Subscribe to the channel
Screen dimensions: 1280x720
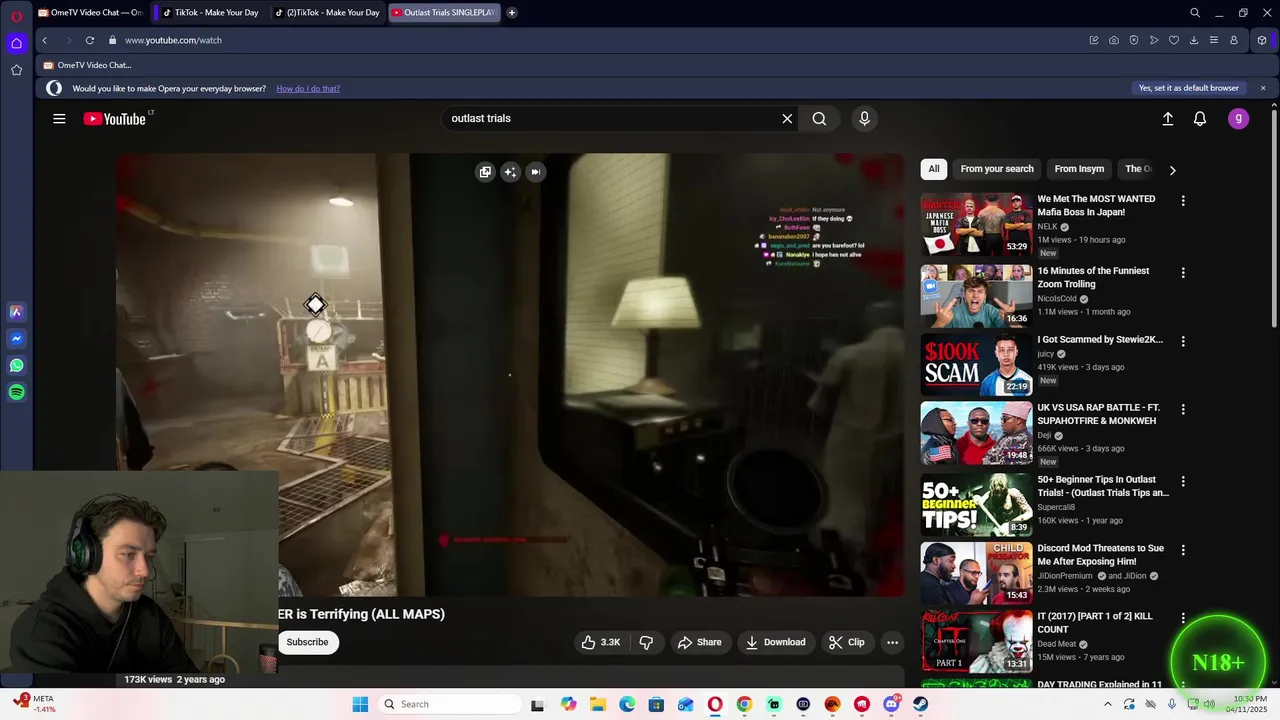tap(307, 642)
